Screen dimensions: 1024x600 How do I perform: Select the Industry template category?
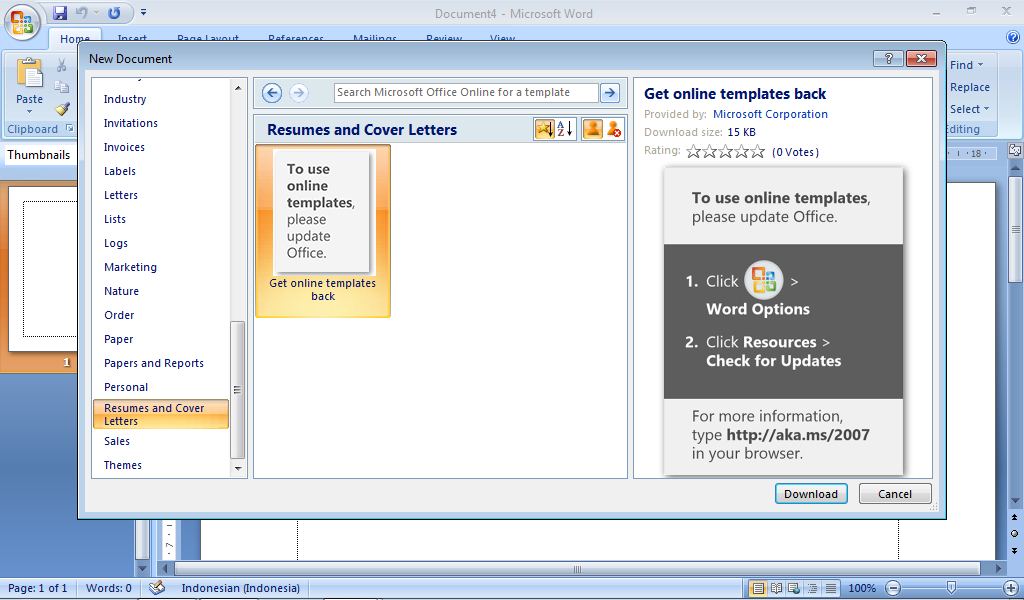point(125,99)
